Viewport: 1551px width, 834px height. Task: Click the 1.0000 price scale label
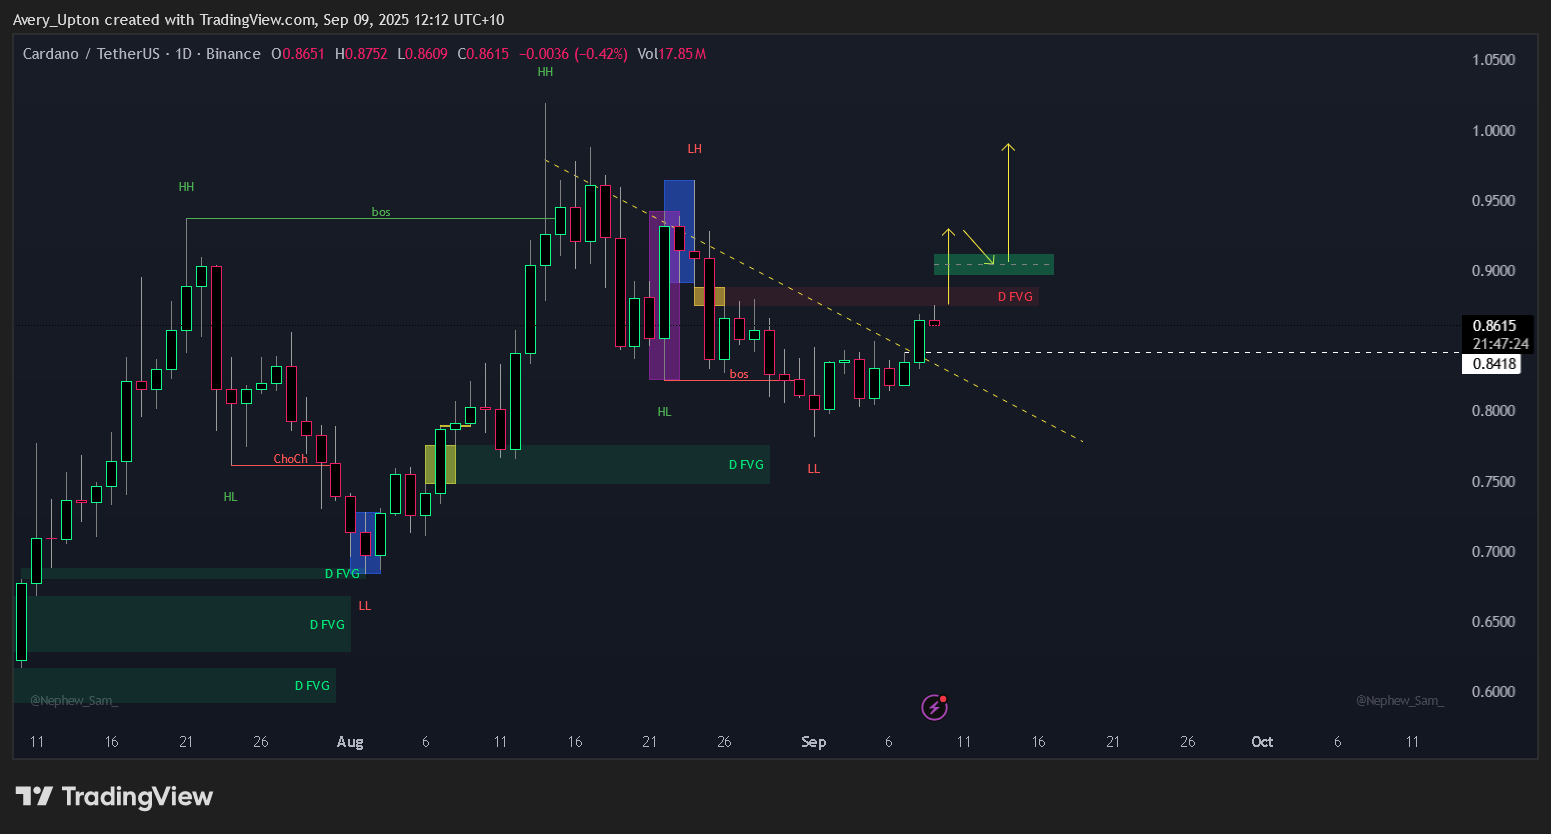pos(1493,131)
